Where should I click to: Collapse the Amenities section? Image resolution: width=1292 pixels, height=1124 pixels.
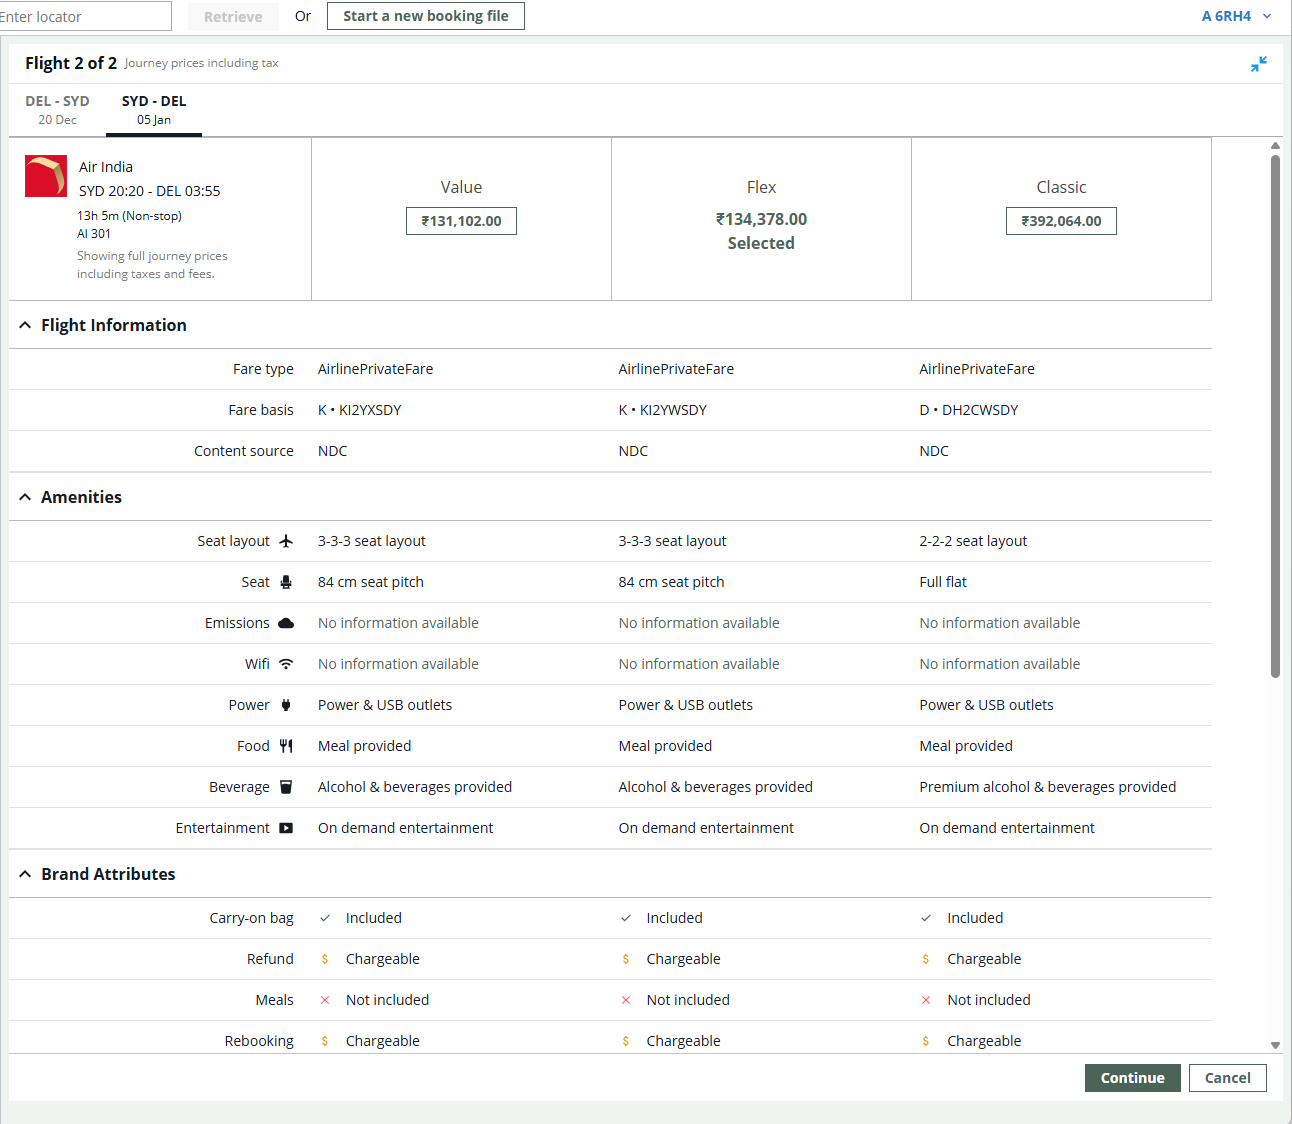25,498
